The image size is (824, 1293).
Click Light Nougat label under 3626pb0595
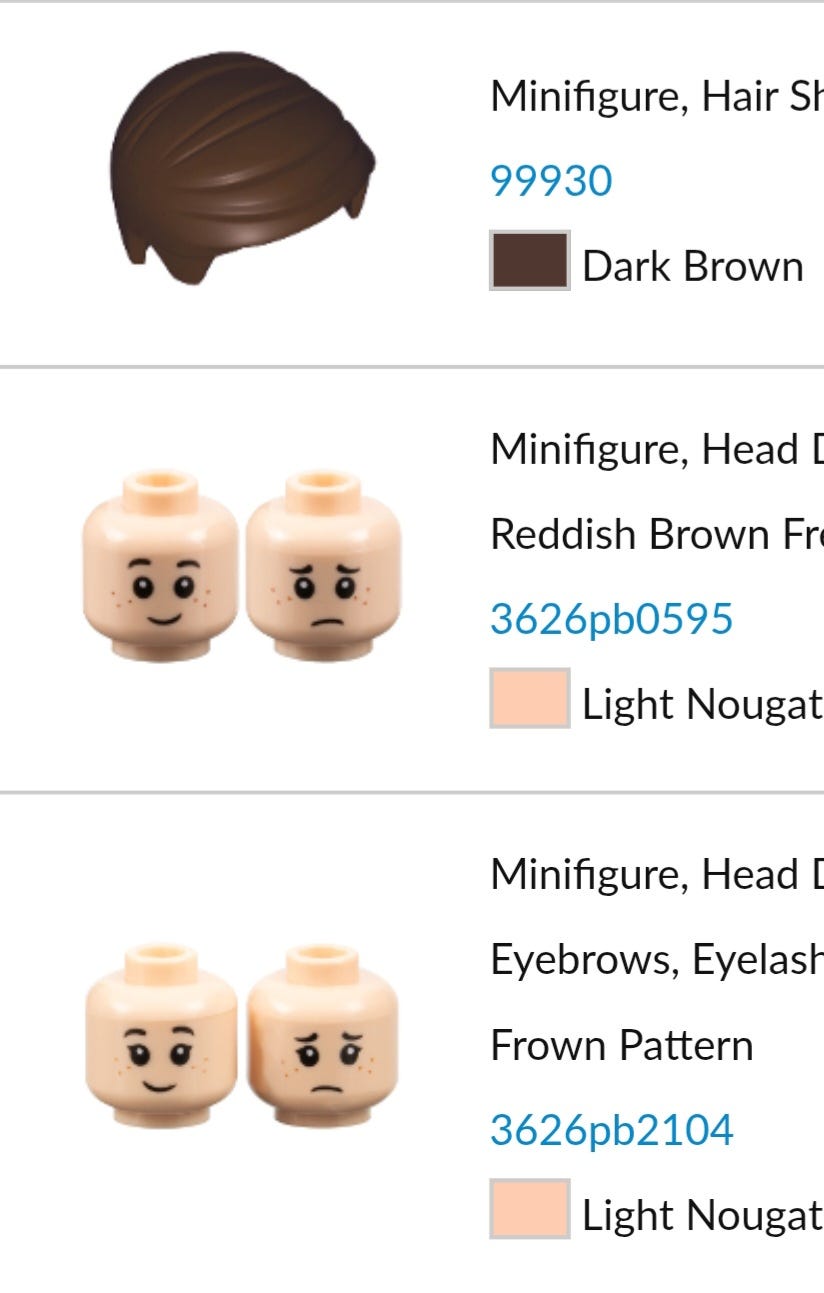coord(702,705)
